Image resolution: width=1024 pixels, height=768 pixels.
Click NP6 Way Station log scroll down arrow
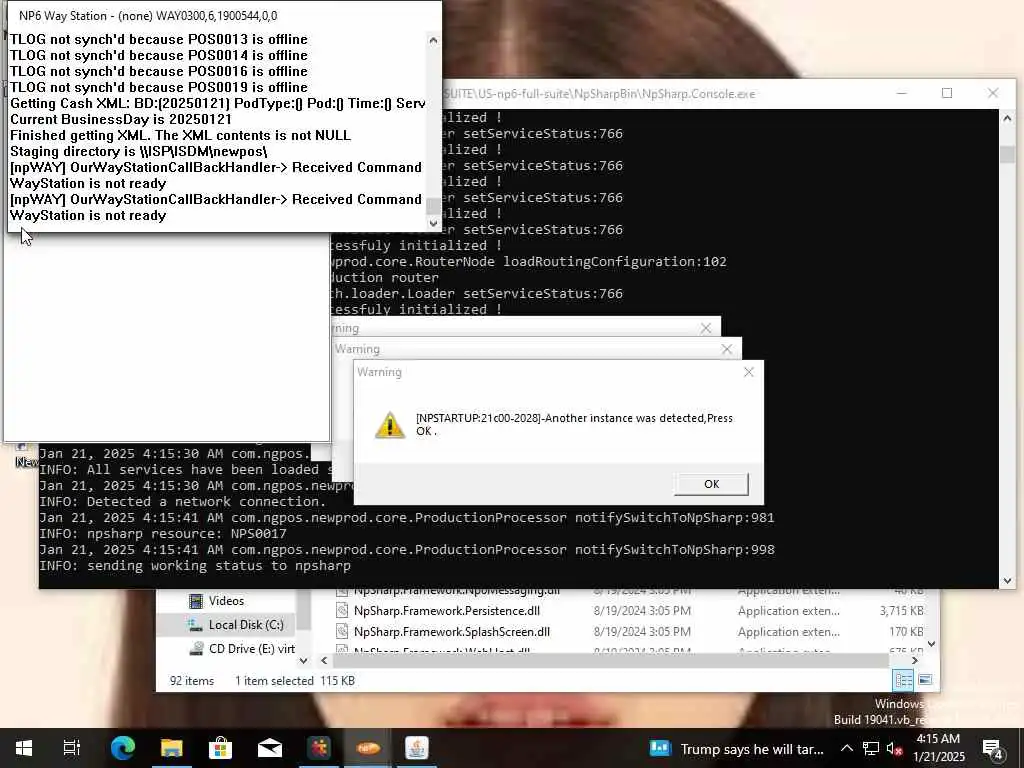(x=433, y=223)
